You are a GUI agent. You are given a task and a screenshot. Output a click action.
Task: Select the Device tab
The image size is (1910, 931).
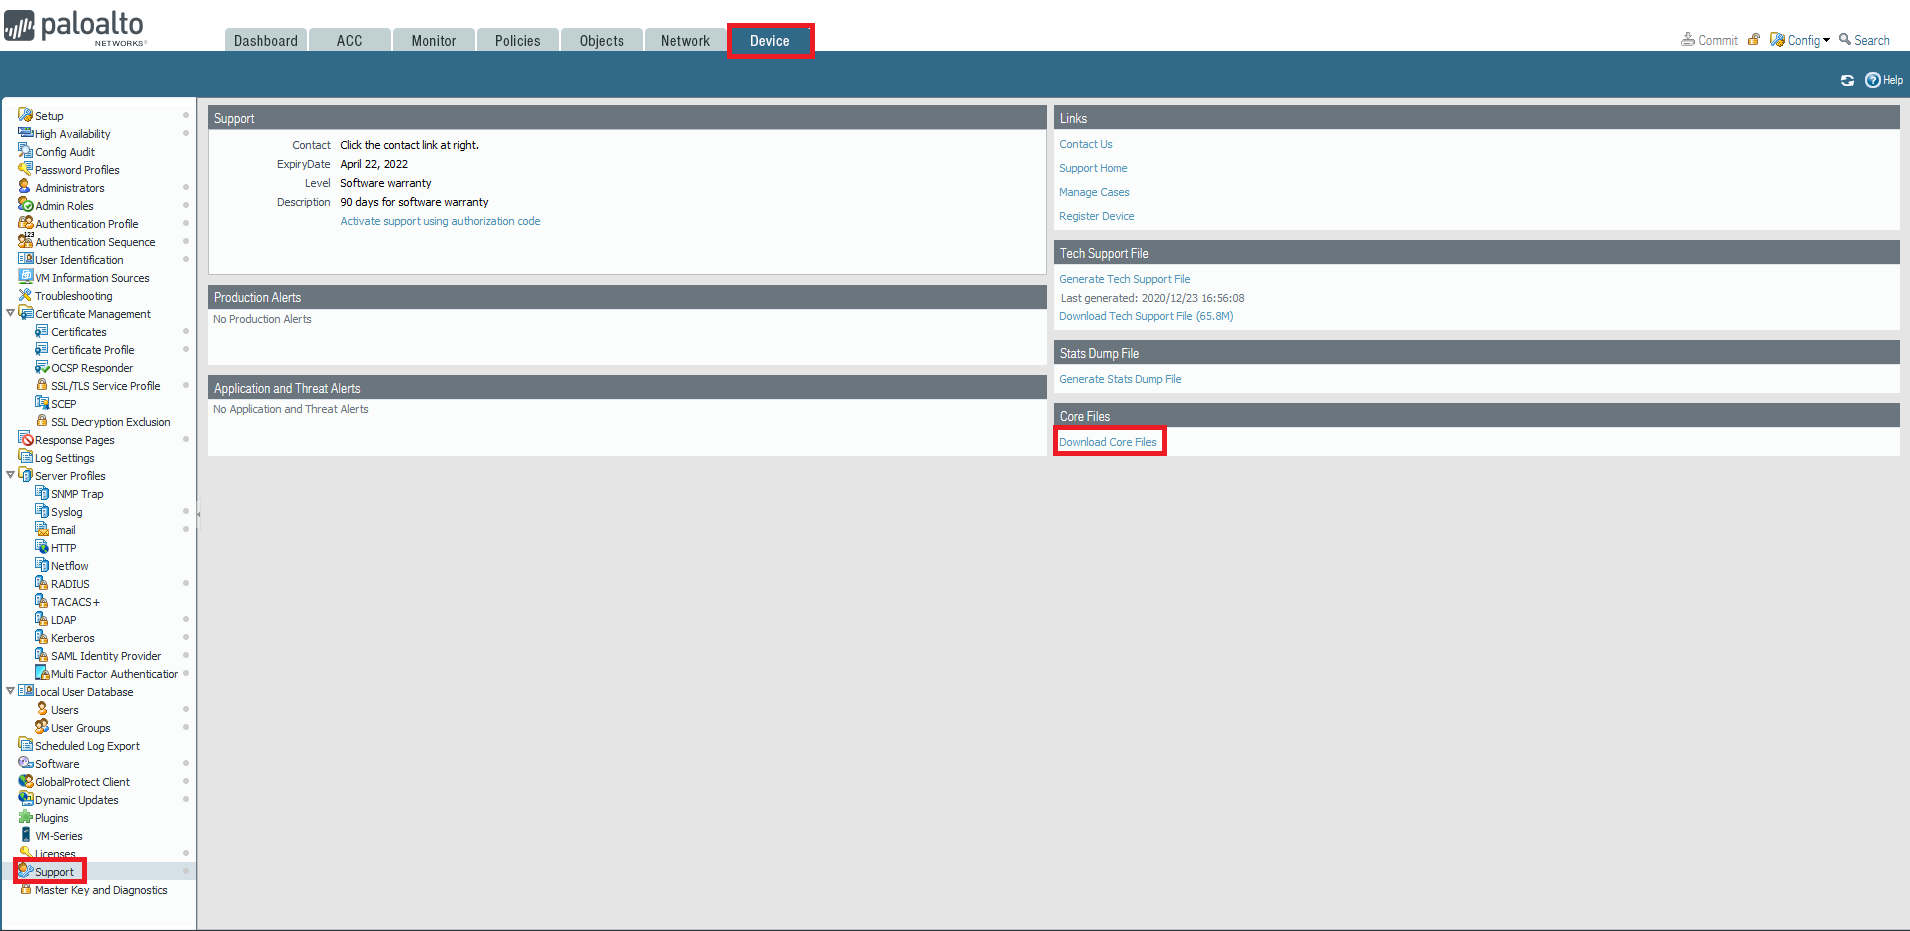click(770, 40)
